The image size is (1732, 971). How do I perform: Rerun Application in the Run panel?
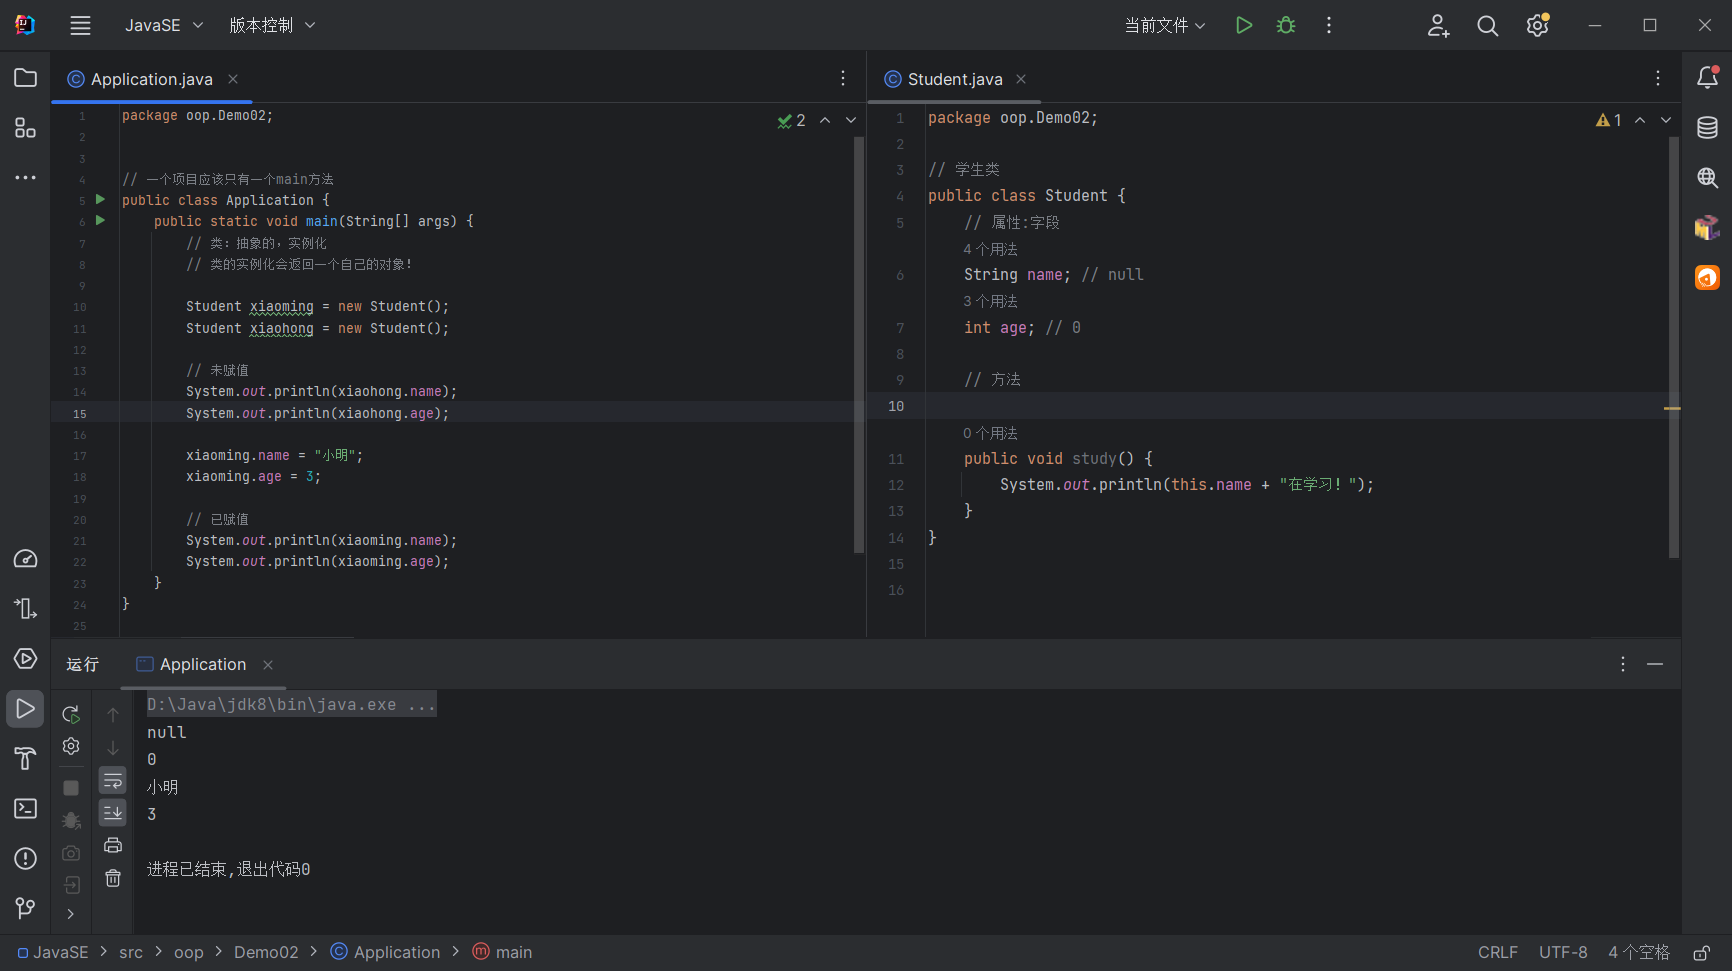[x=71, y=714]
